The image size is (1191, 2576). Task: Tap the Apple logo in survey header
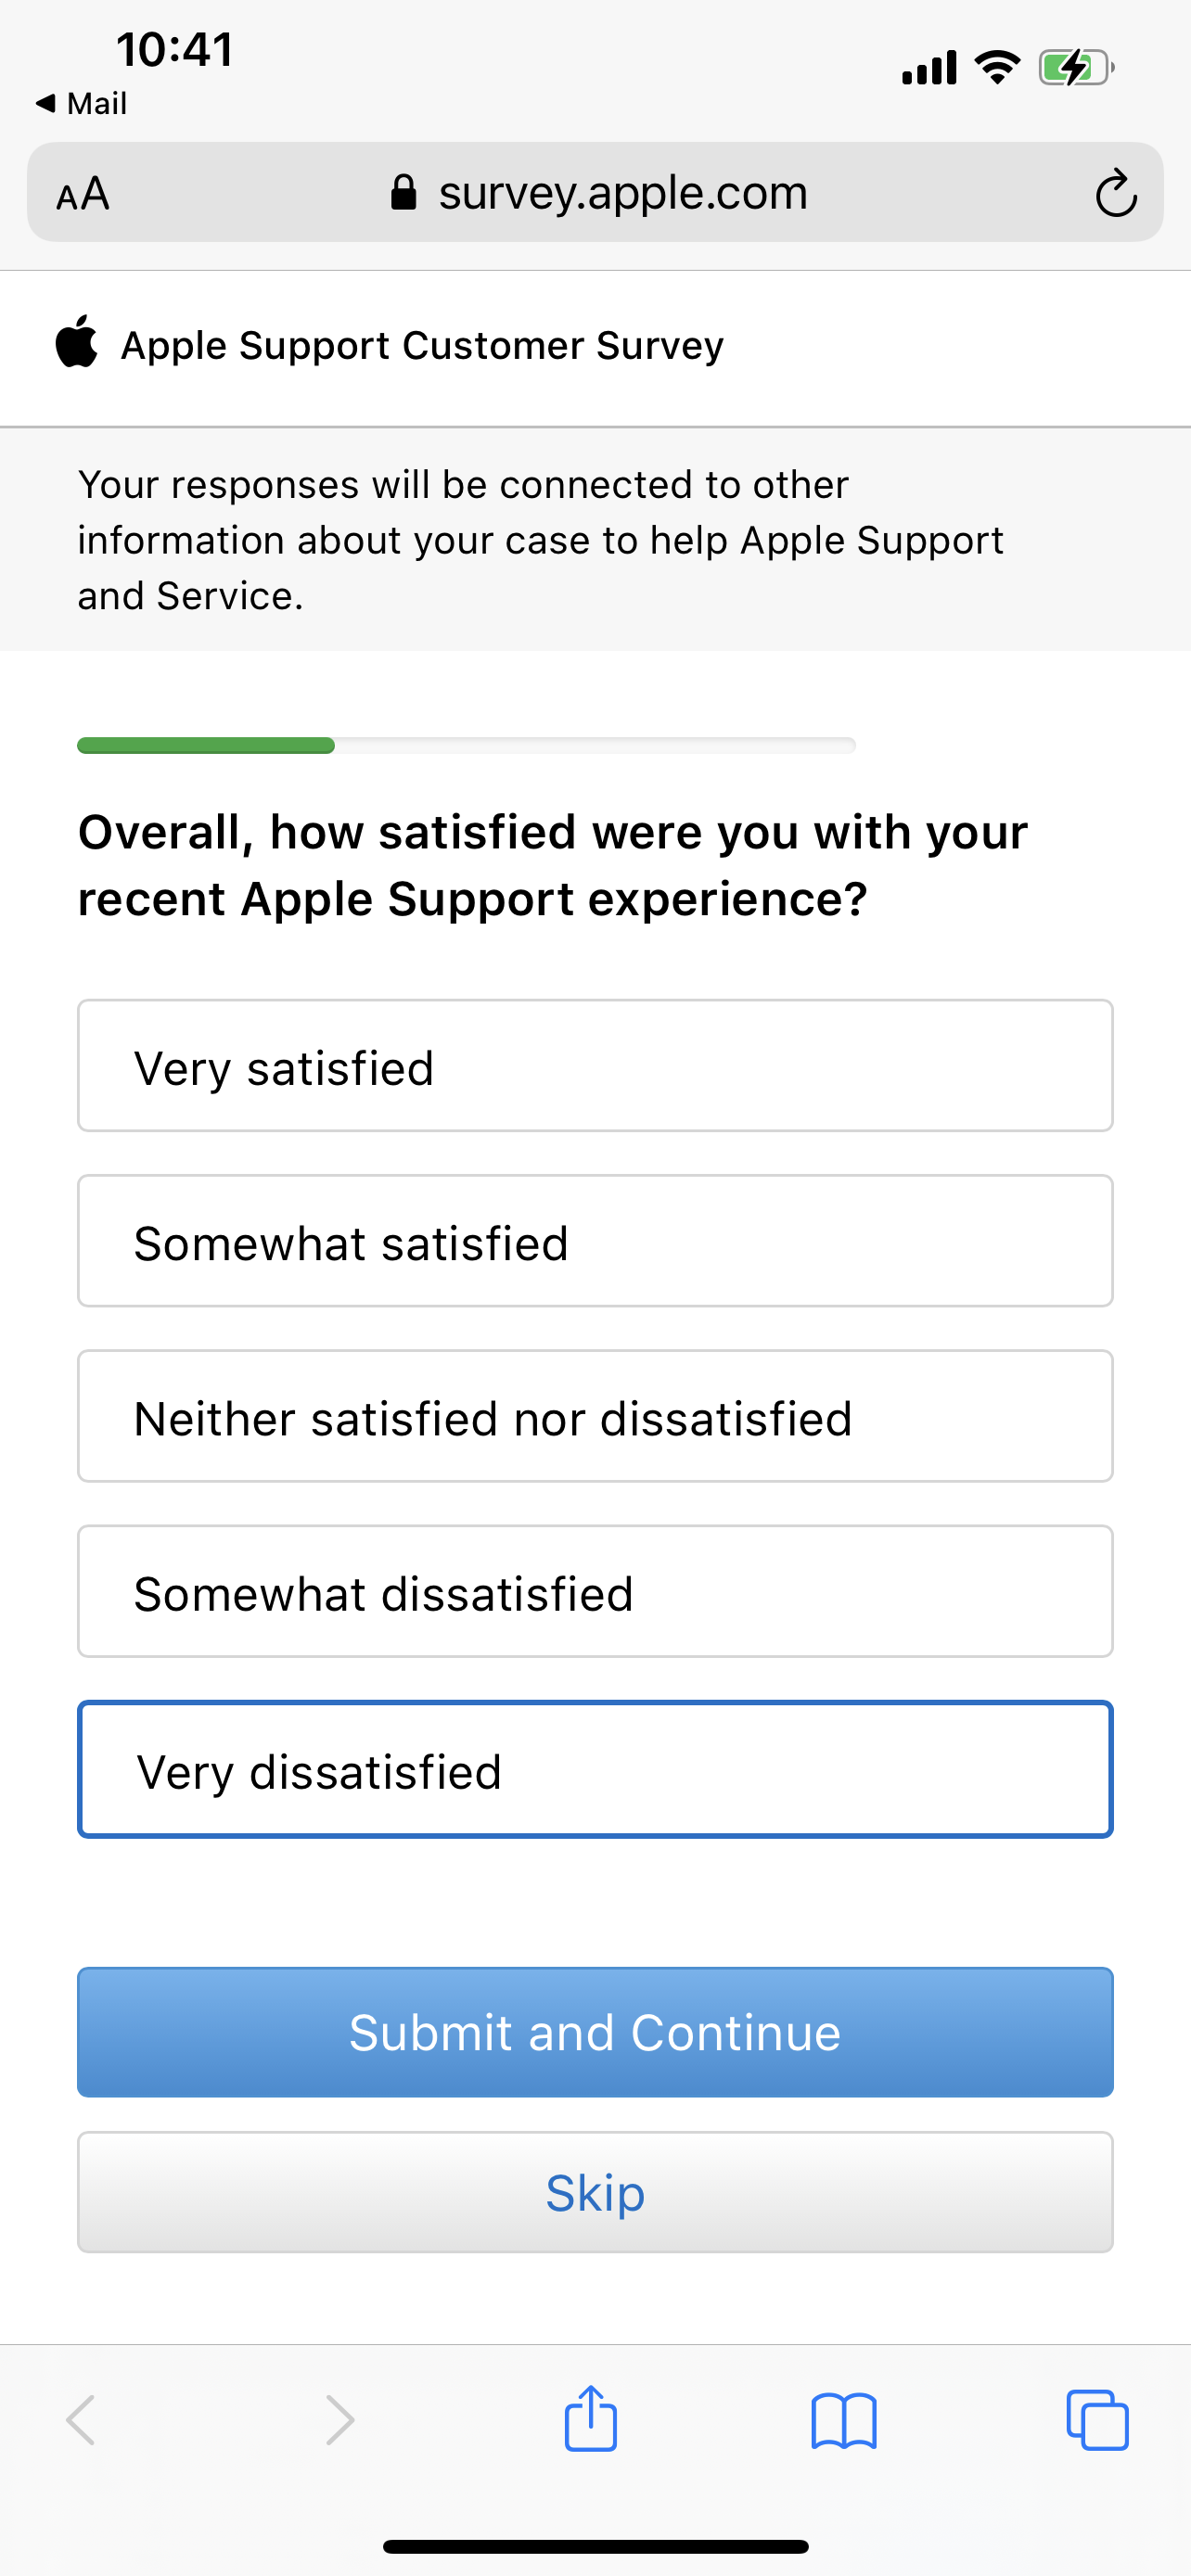point(77,343)
